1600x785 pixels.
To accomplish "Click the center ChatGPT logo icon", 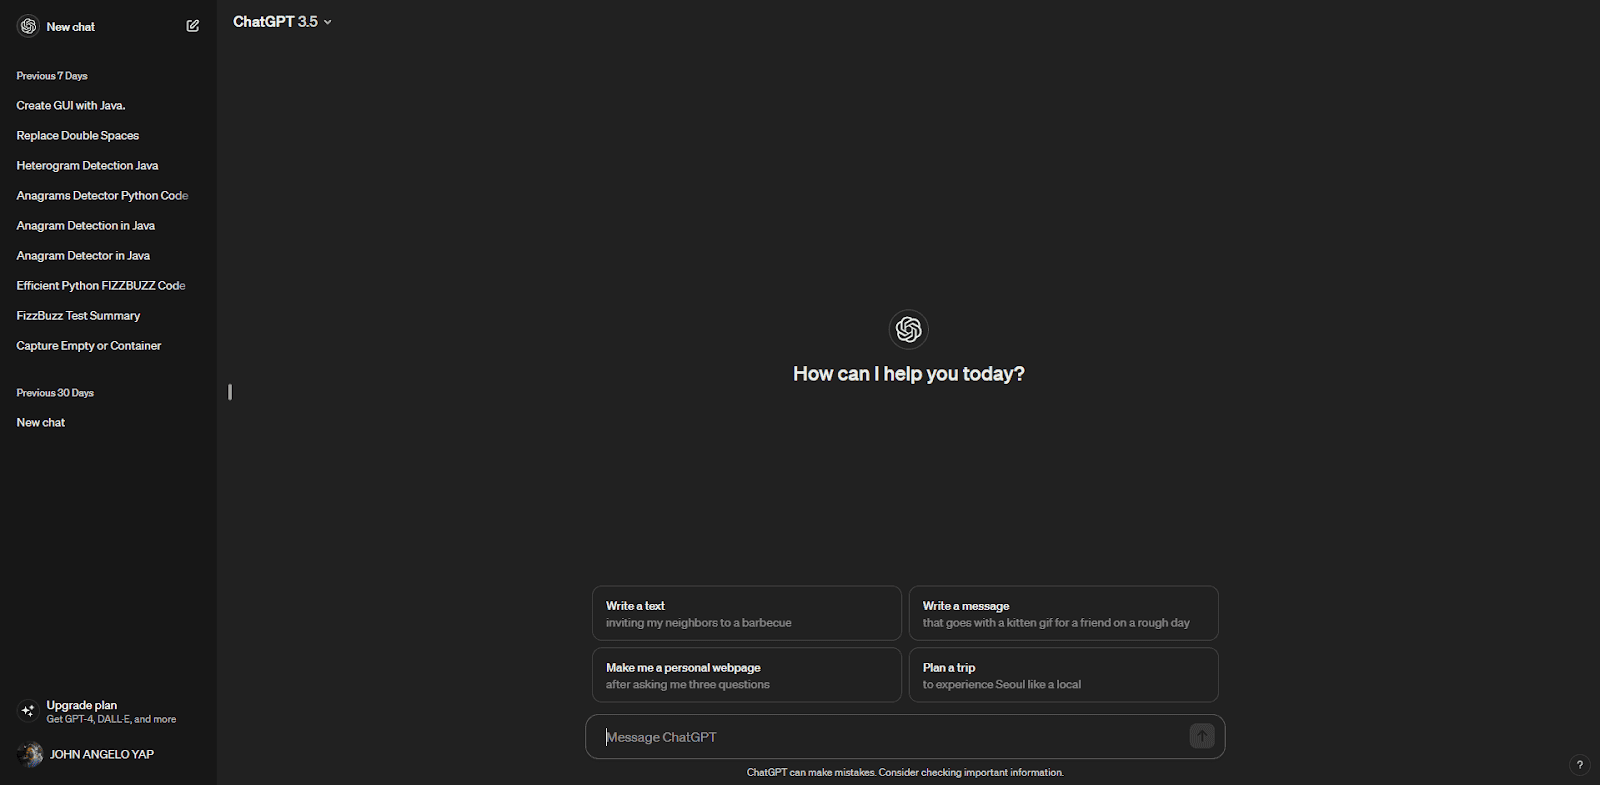I will click(908, 329).
